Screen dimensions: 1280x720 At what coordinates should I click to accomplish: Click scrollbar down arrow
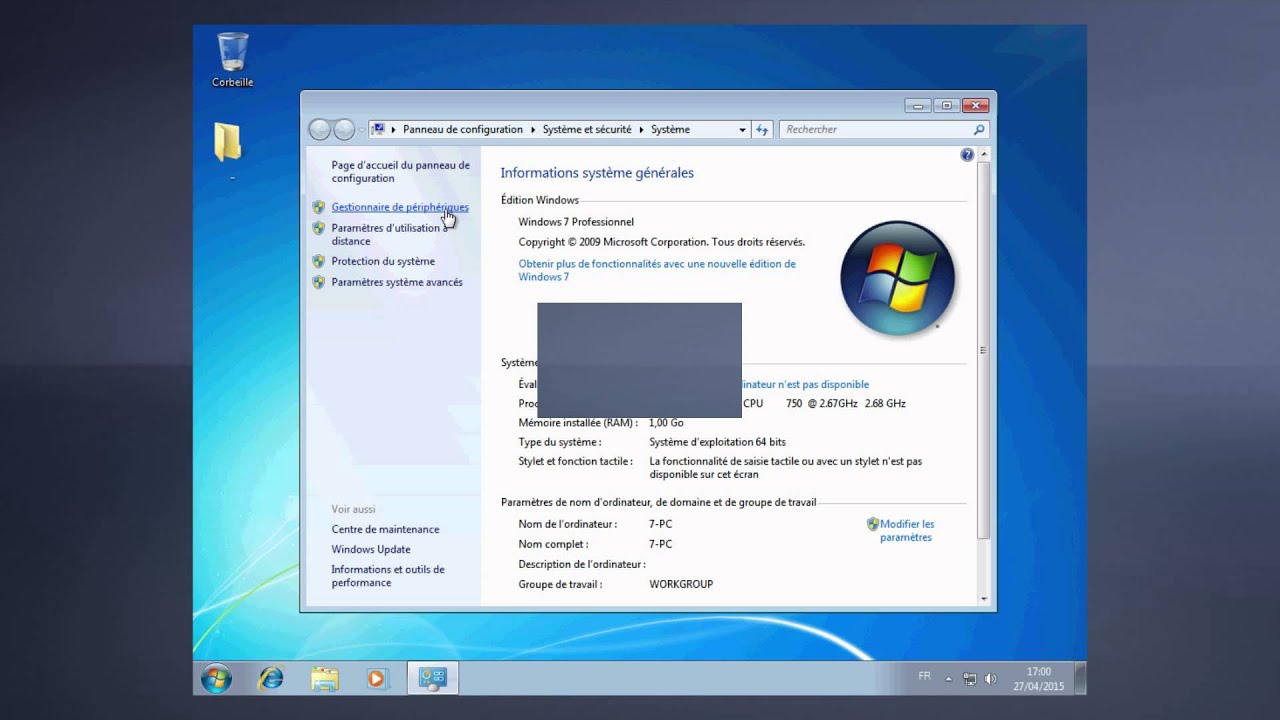click(x=984, y=598)
